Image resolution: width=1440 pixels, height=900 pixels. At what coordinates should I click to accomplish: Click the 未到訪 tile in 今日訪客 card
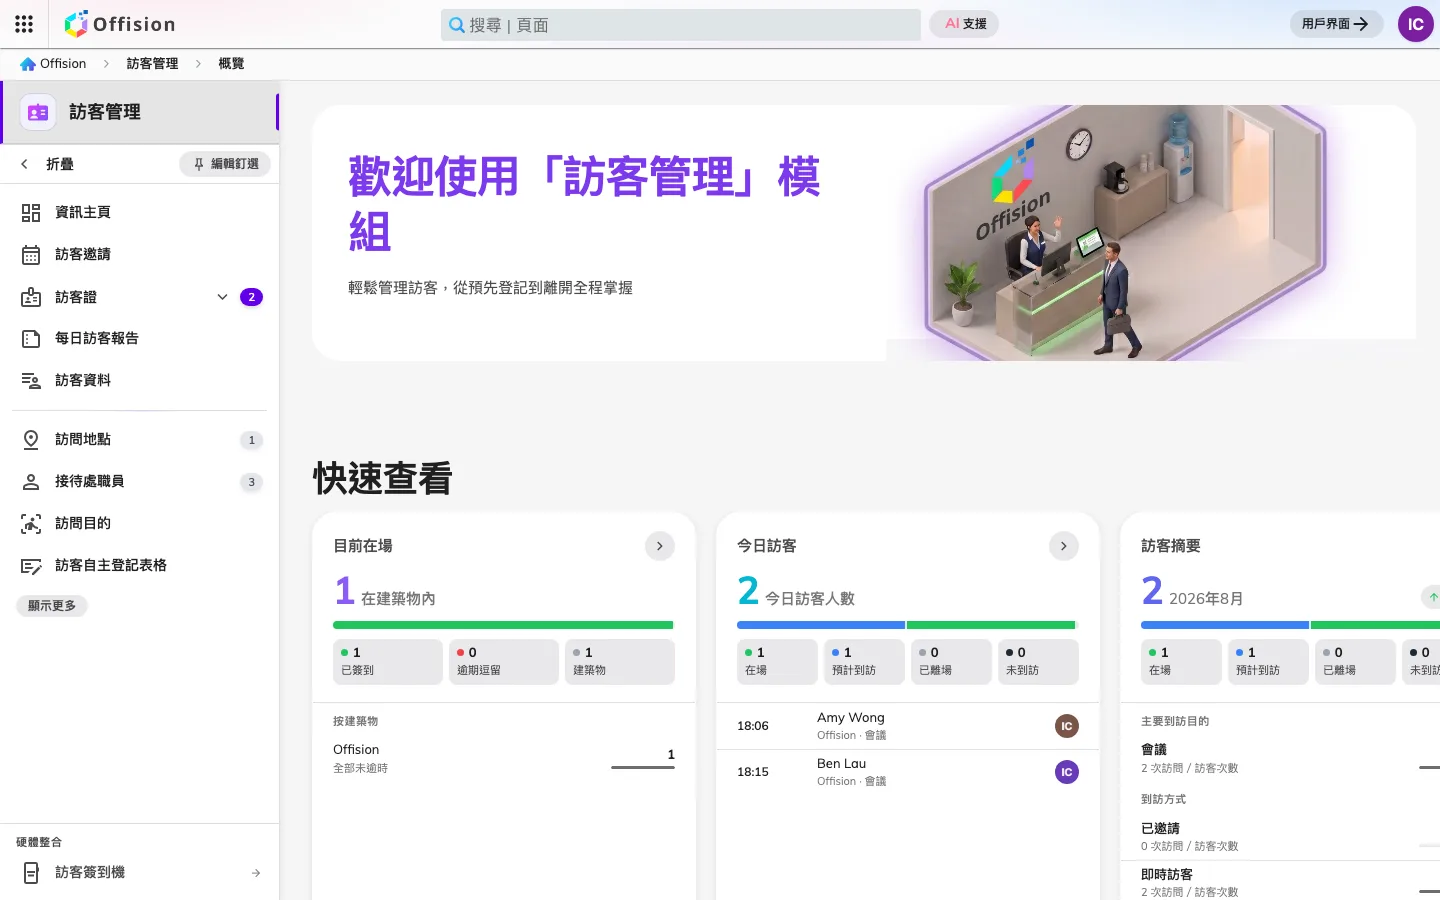coord(1038,662)
